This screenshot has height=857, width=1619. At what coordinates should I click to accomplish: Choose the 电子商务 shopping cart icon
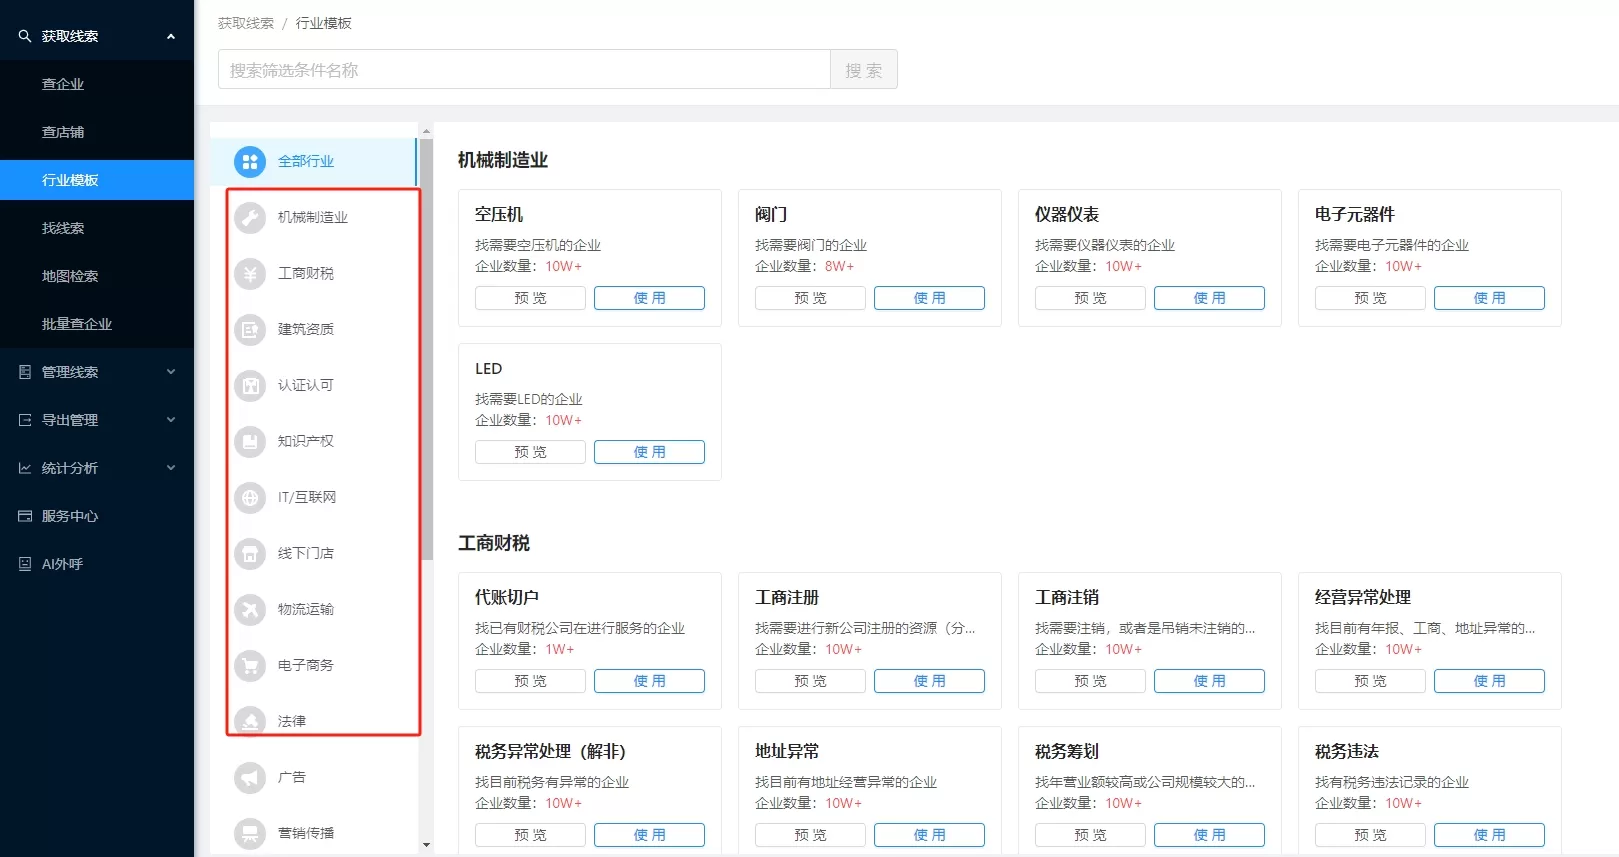(249, 665)
